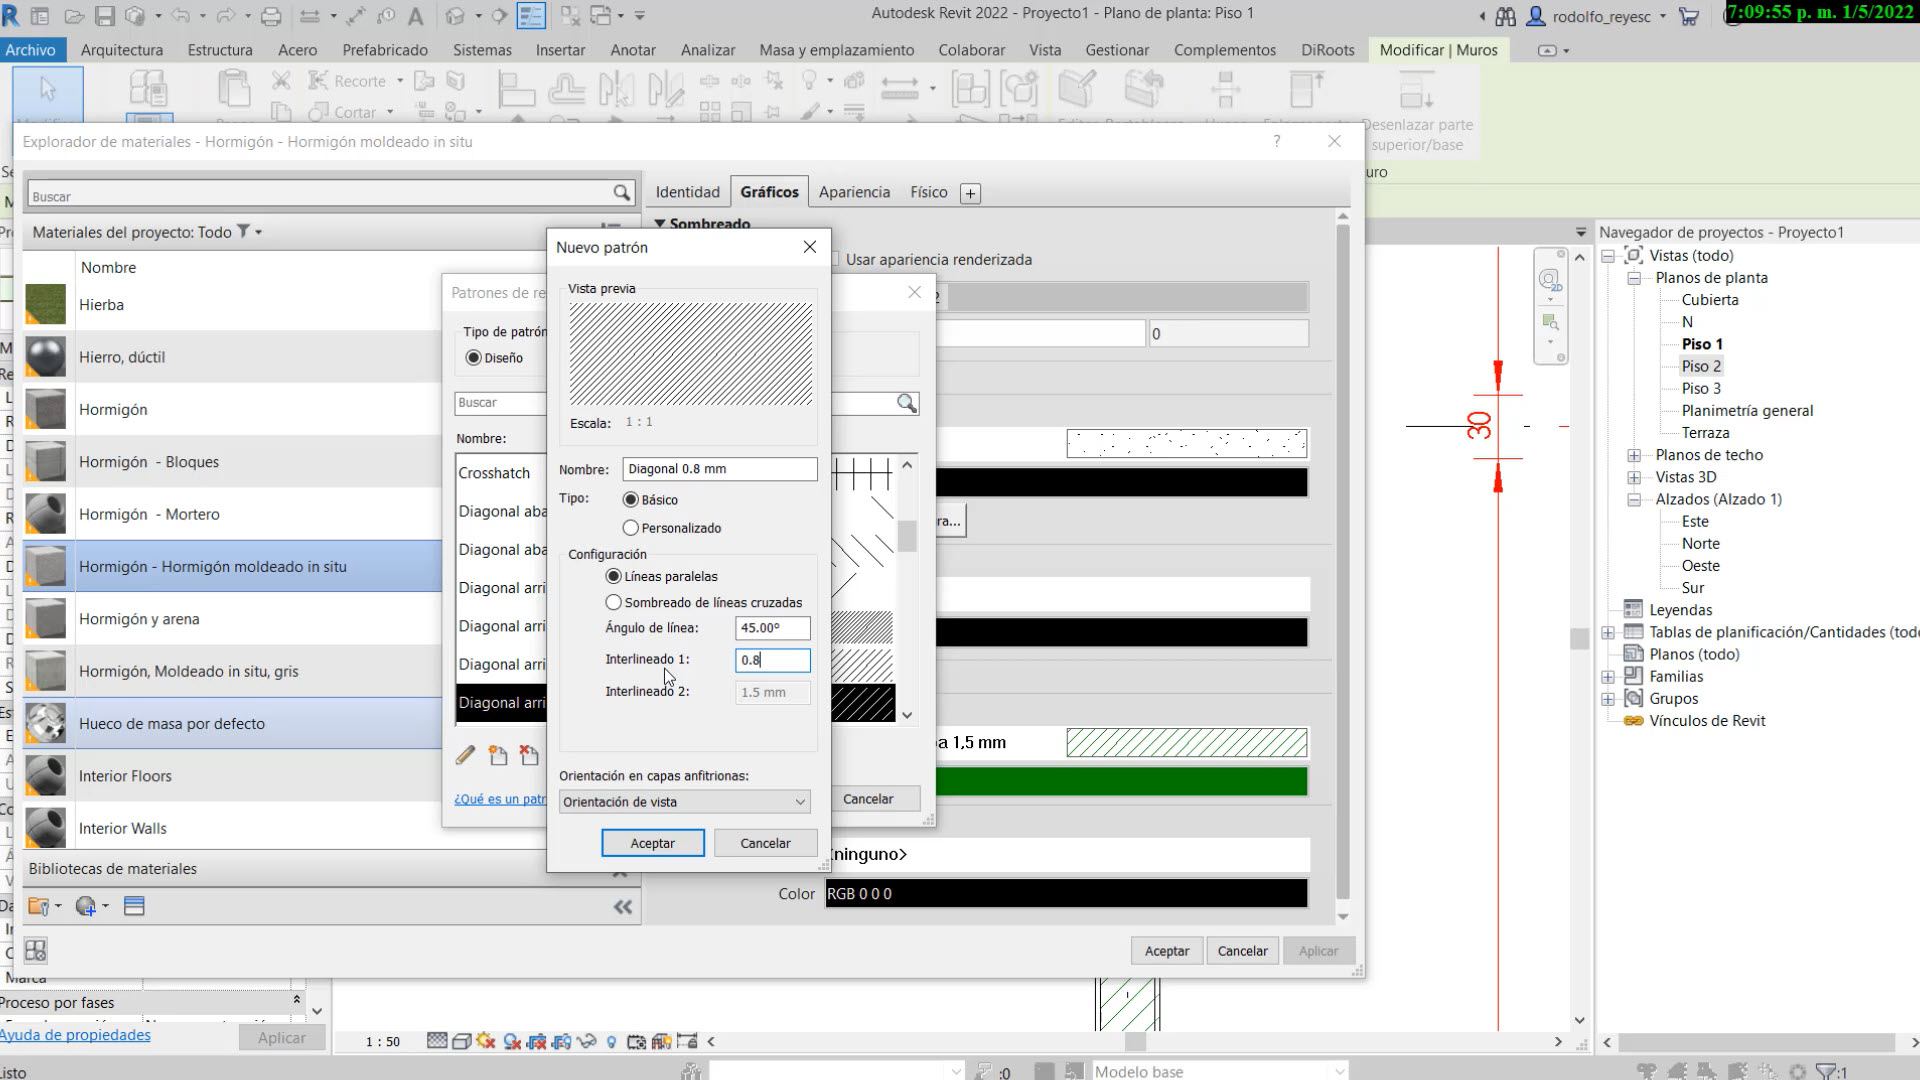Screen dimensions: 1920x1080
Task: Click the filter funnel icon beside Materiales del proyecto
Action: point(243,231)
